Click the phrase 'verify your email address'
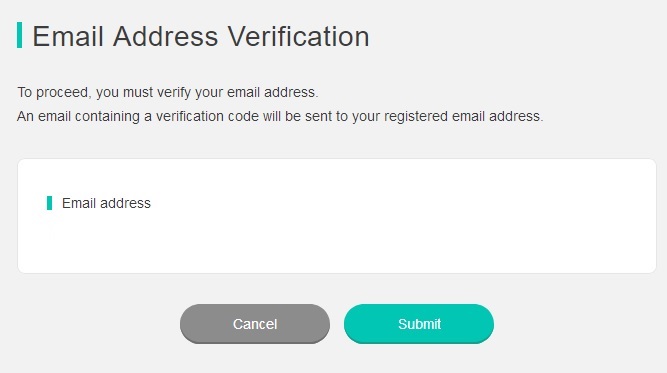 (x=237, y=92)
